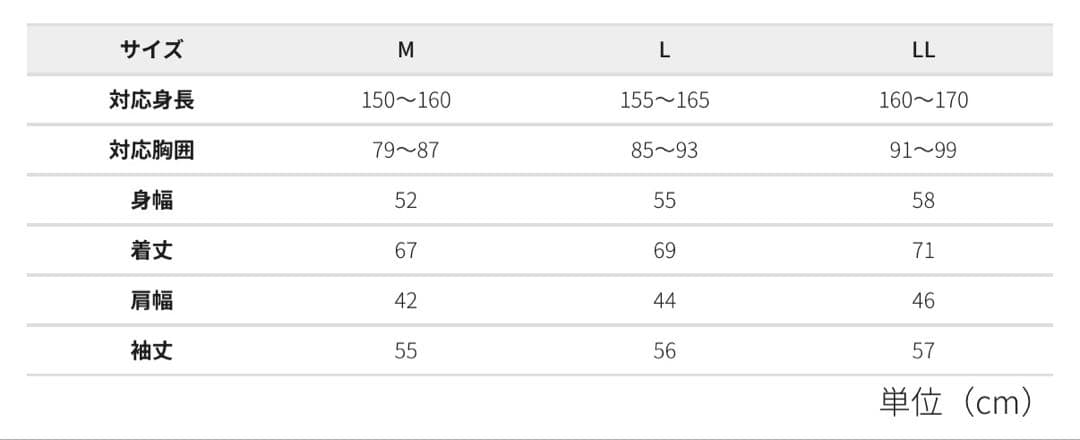This screenshot has height=440, width=1080.
Task: Click the 着丈 value 69 for L
Action: pyautogui.click(x=665, y=251)
